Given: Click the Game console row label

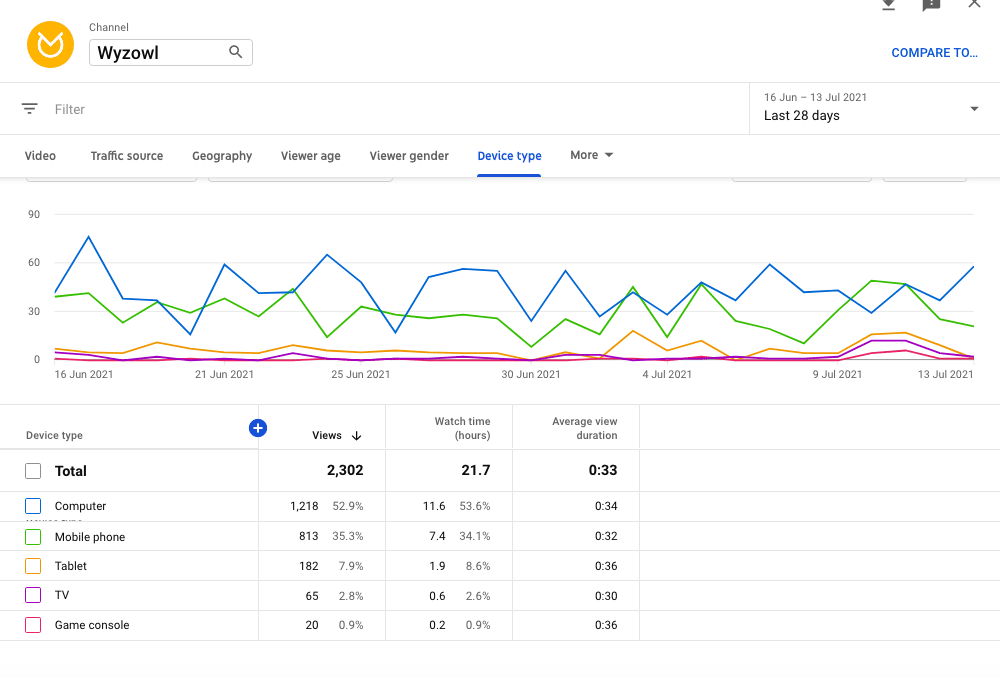Looking at the screenshot, I should pyautogui.click(x=92, y=625).
